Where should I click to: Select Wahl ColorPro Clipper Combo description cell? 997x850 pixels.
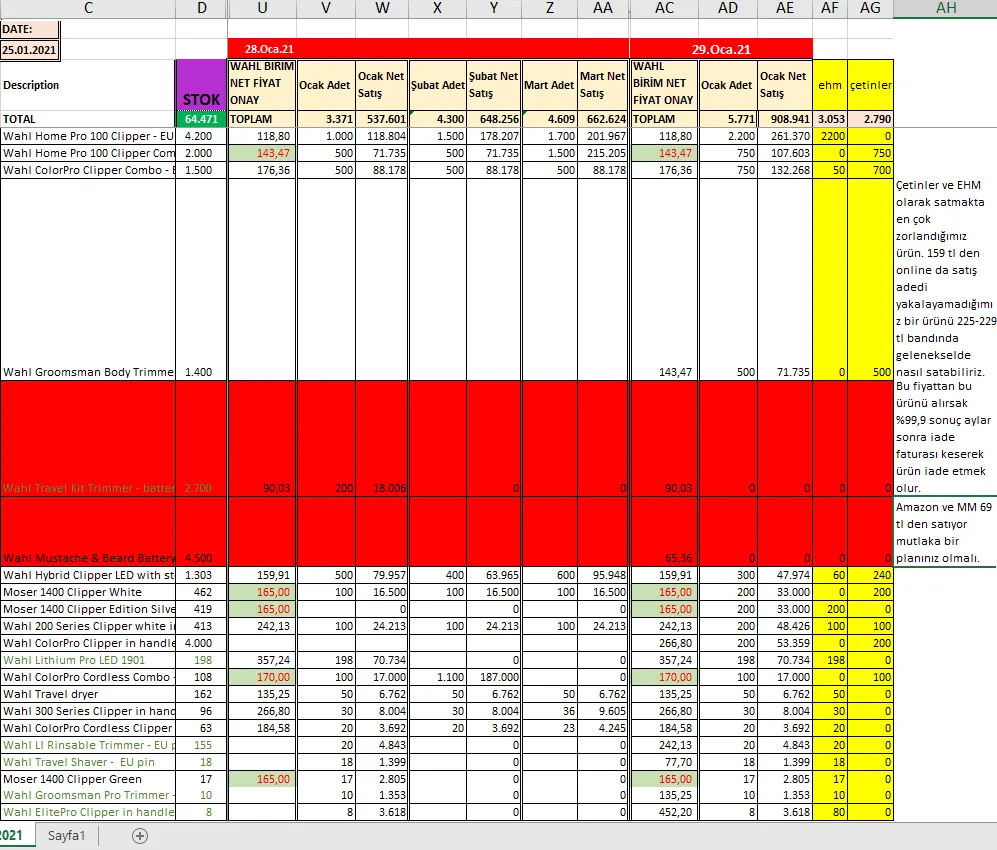[88, 170]
